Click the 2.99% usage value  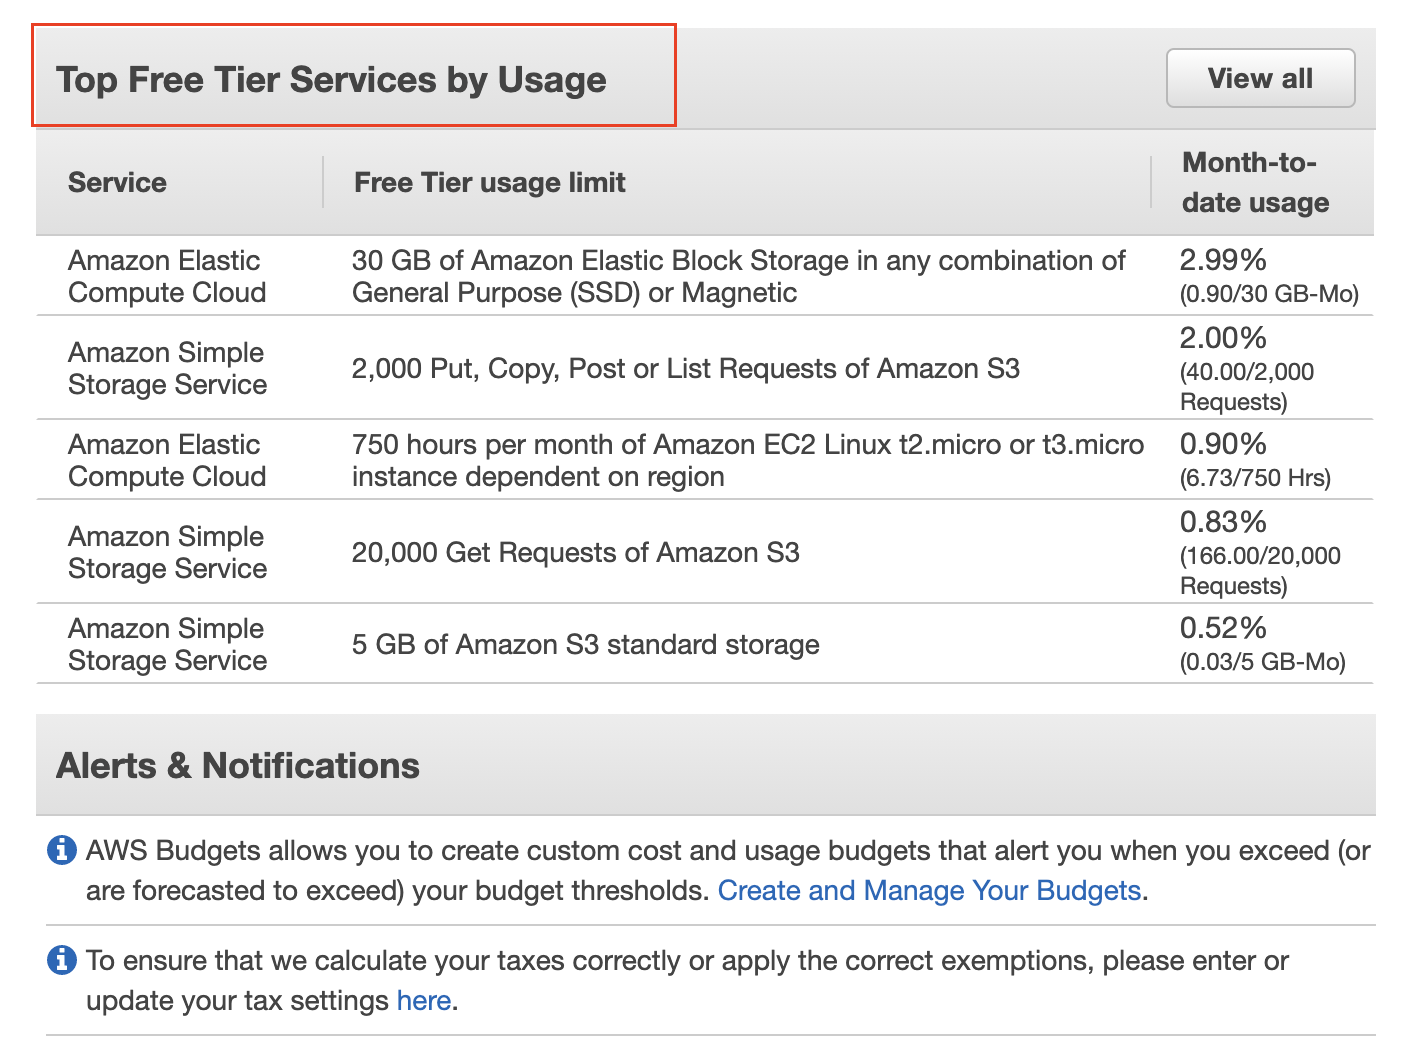(1221, 260)
